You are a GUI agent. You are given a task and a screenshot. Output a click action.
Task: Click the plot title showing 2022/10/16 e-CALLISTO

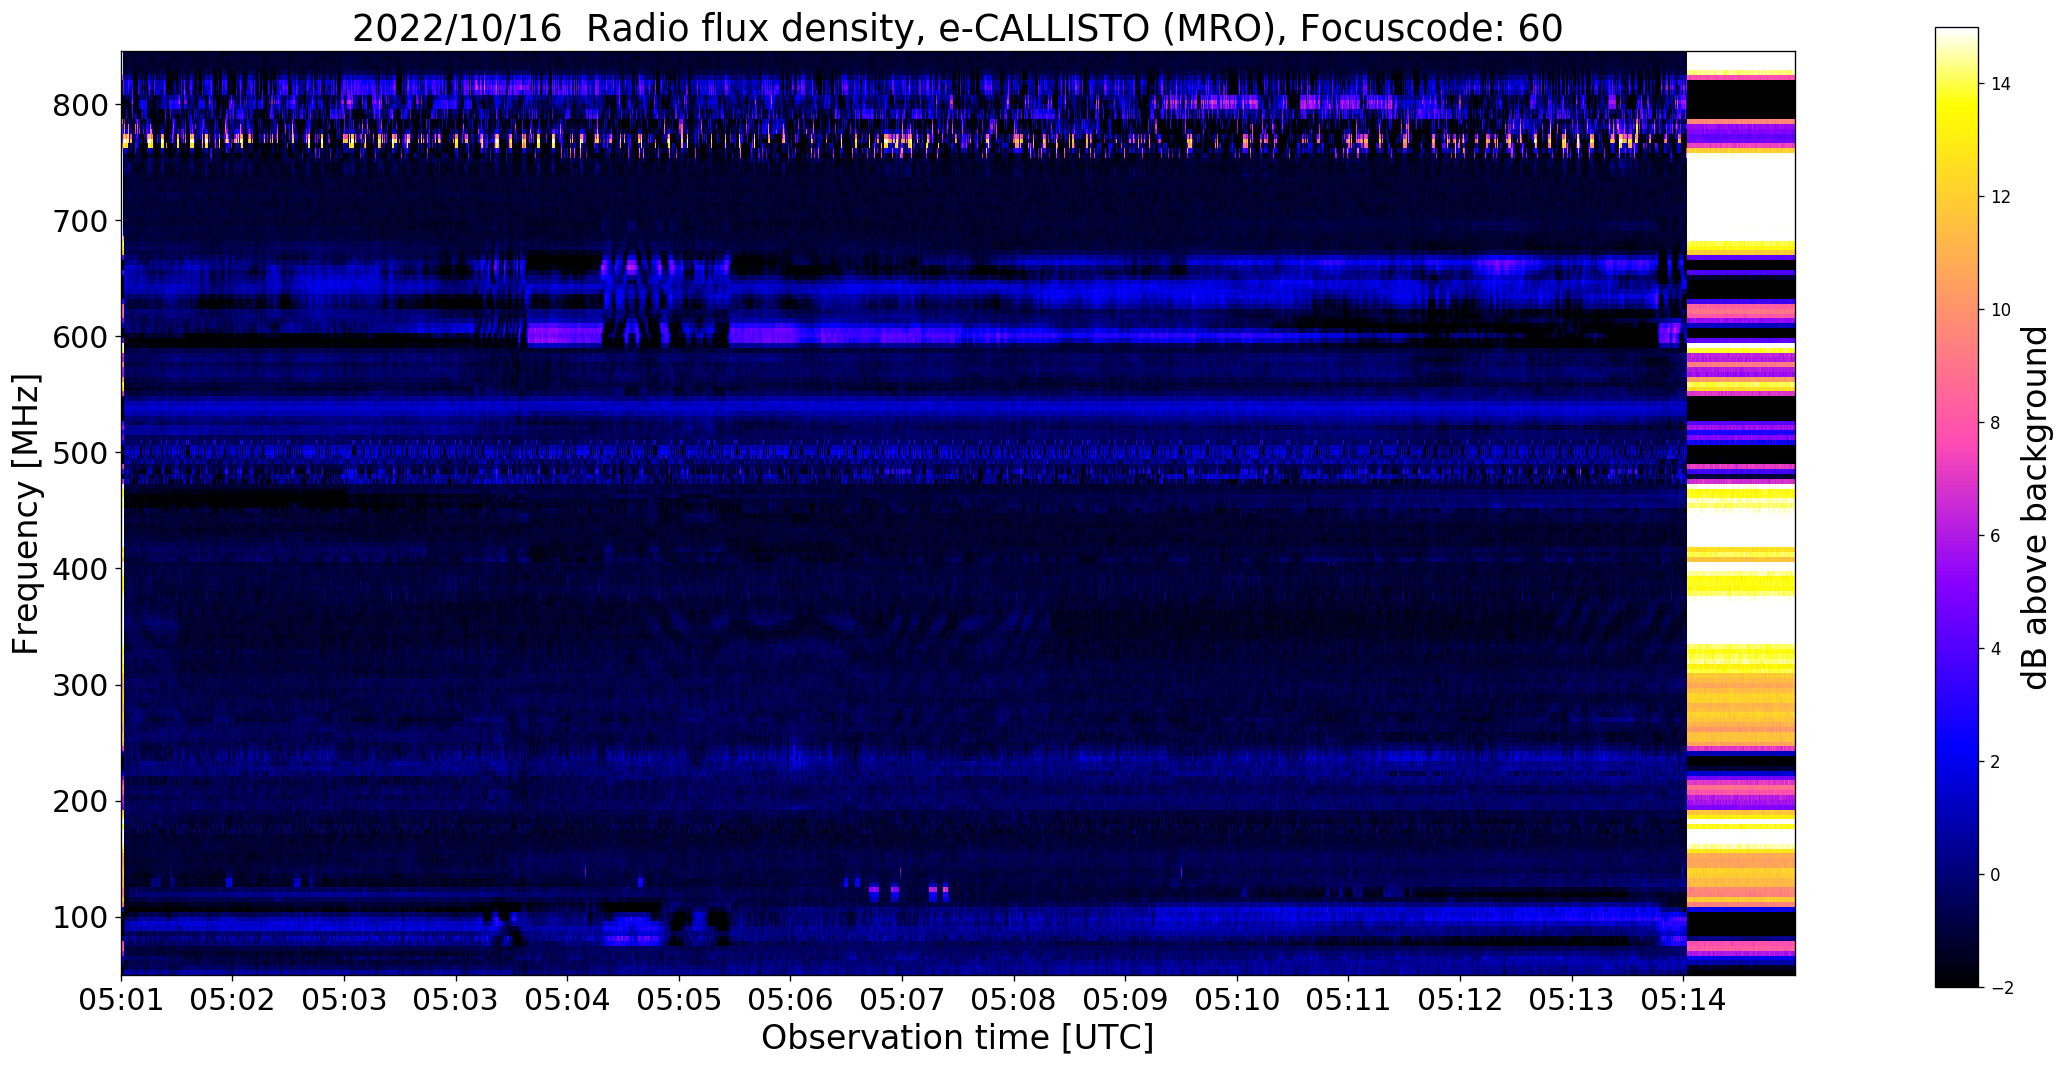click(957, 28)
